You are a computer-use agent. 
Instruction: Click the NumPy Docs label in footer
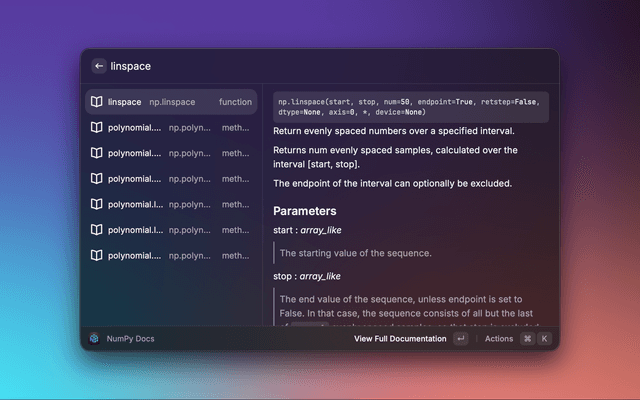tap(131, 339)
